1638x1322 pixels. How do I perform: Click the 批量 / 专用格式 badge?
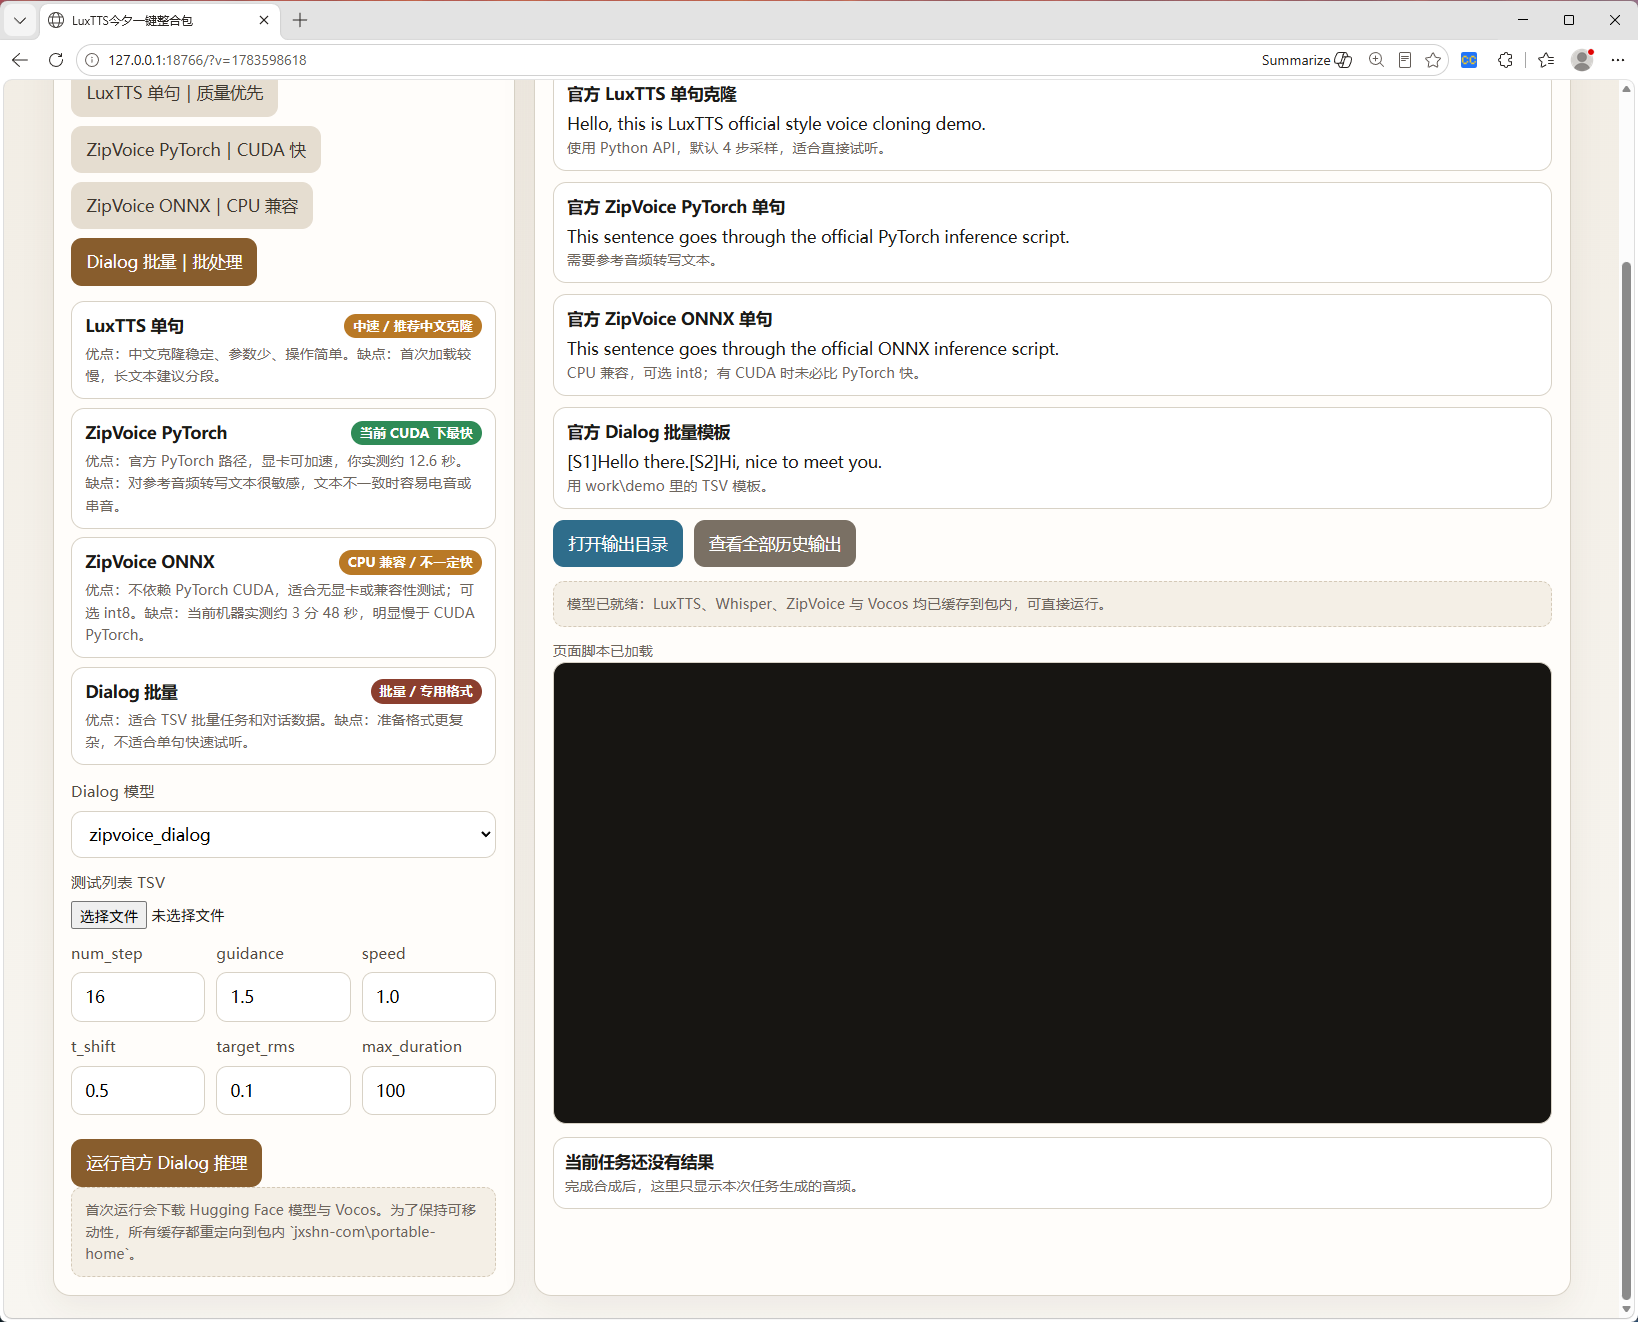click(426, 691)
